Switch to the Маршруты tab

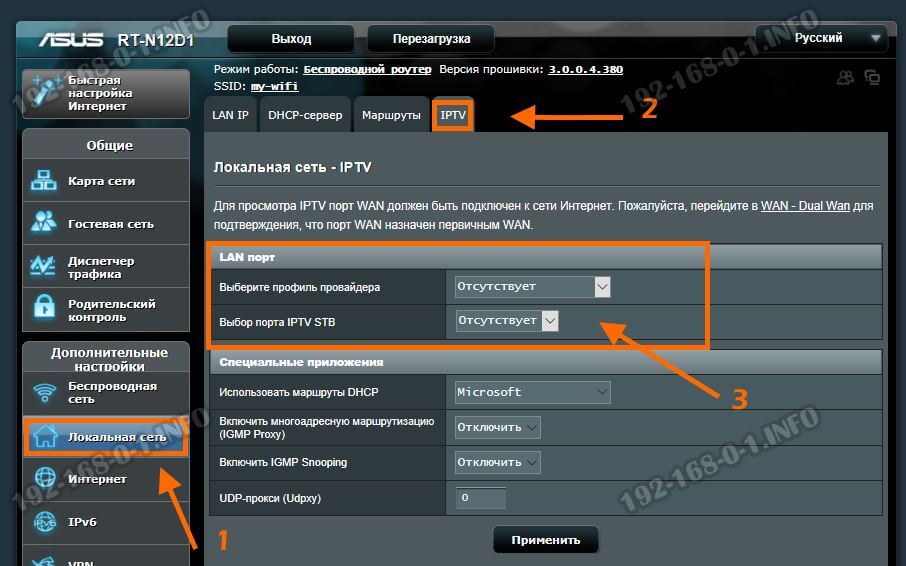[x=391, y=115]
